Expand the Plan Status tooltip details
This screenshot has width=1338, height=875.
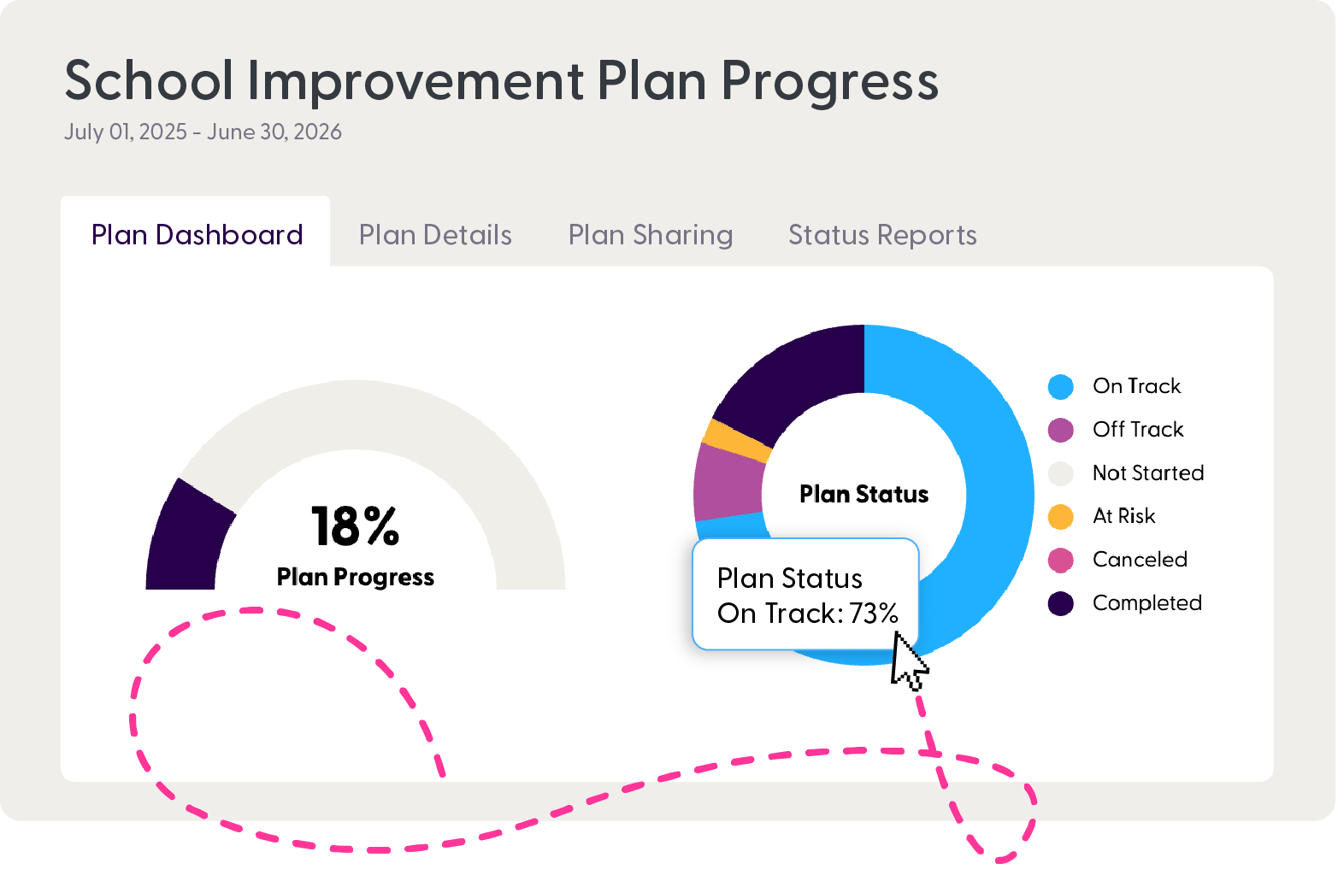[x=806, y=595]
